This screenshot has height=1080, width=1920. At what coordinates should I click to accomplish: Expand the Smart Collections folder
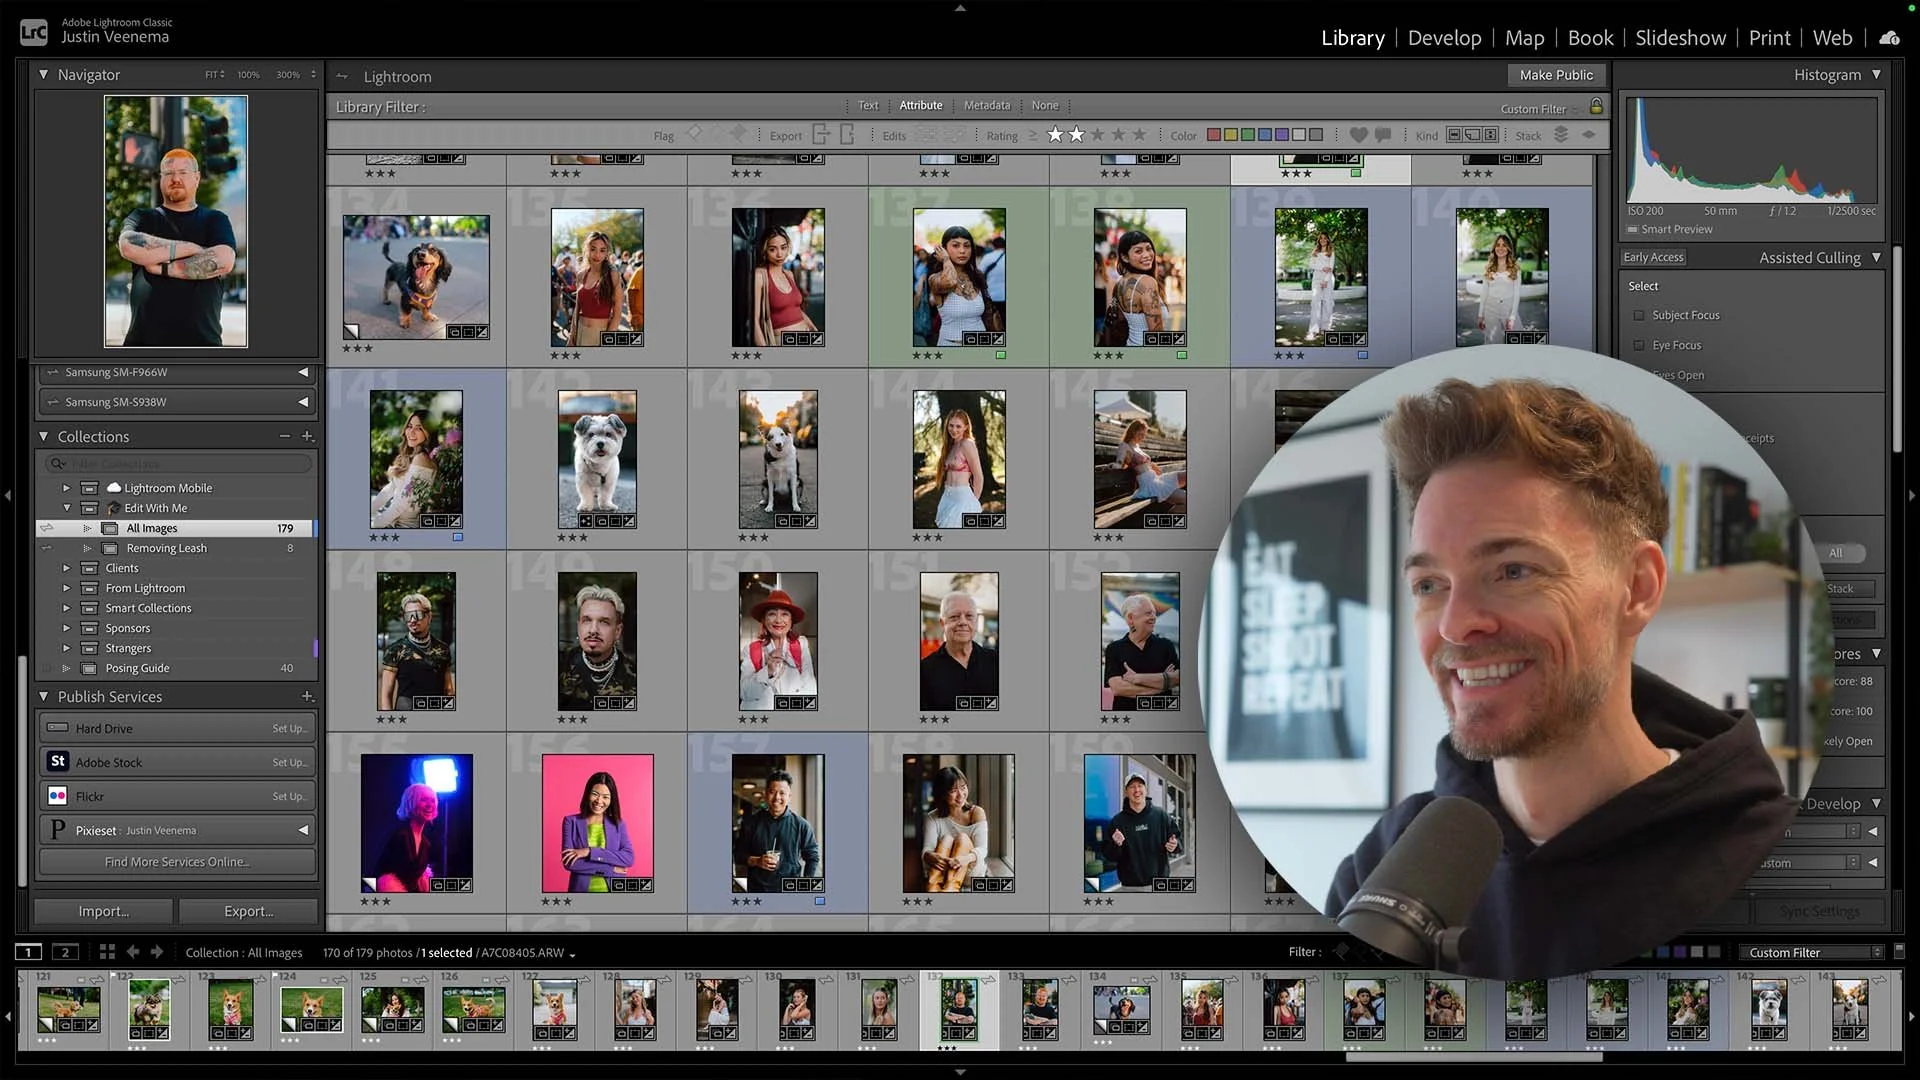(65, 608)
